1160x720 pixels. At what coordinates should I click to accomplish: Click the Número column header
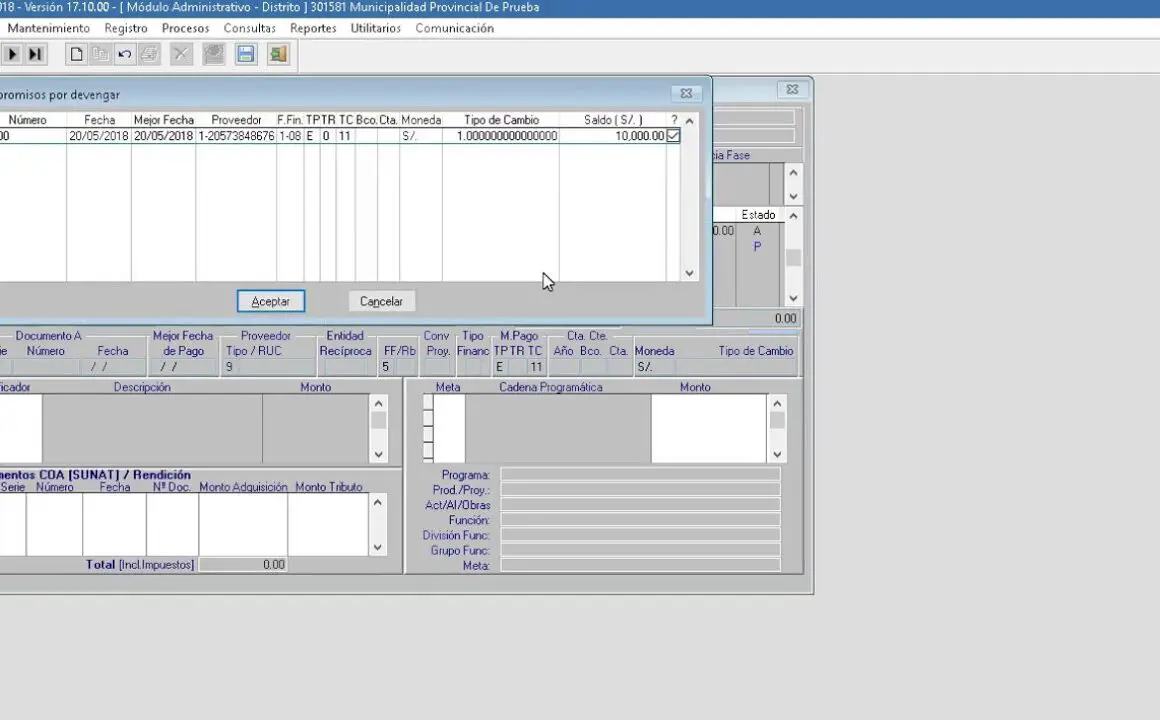click(x=27, y=120)
